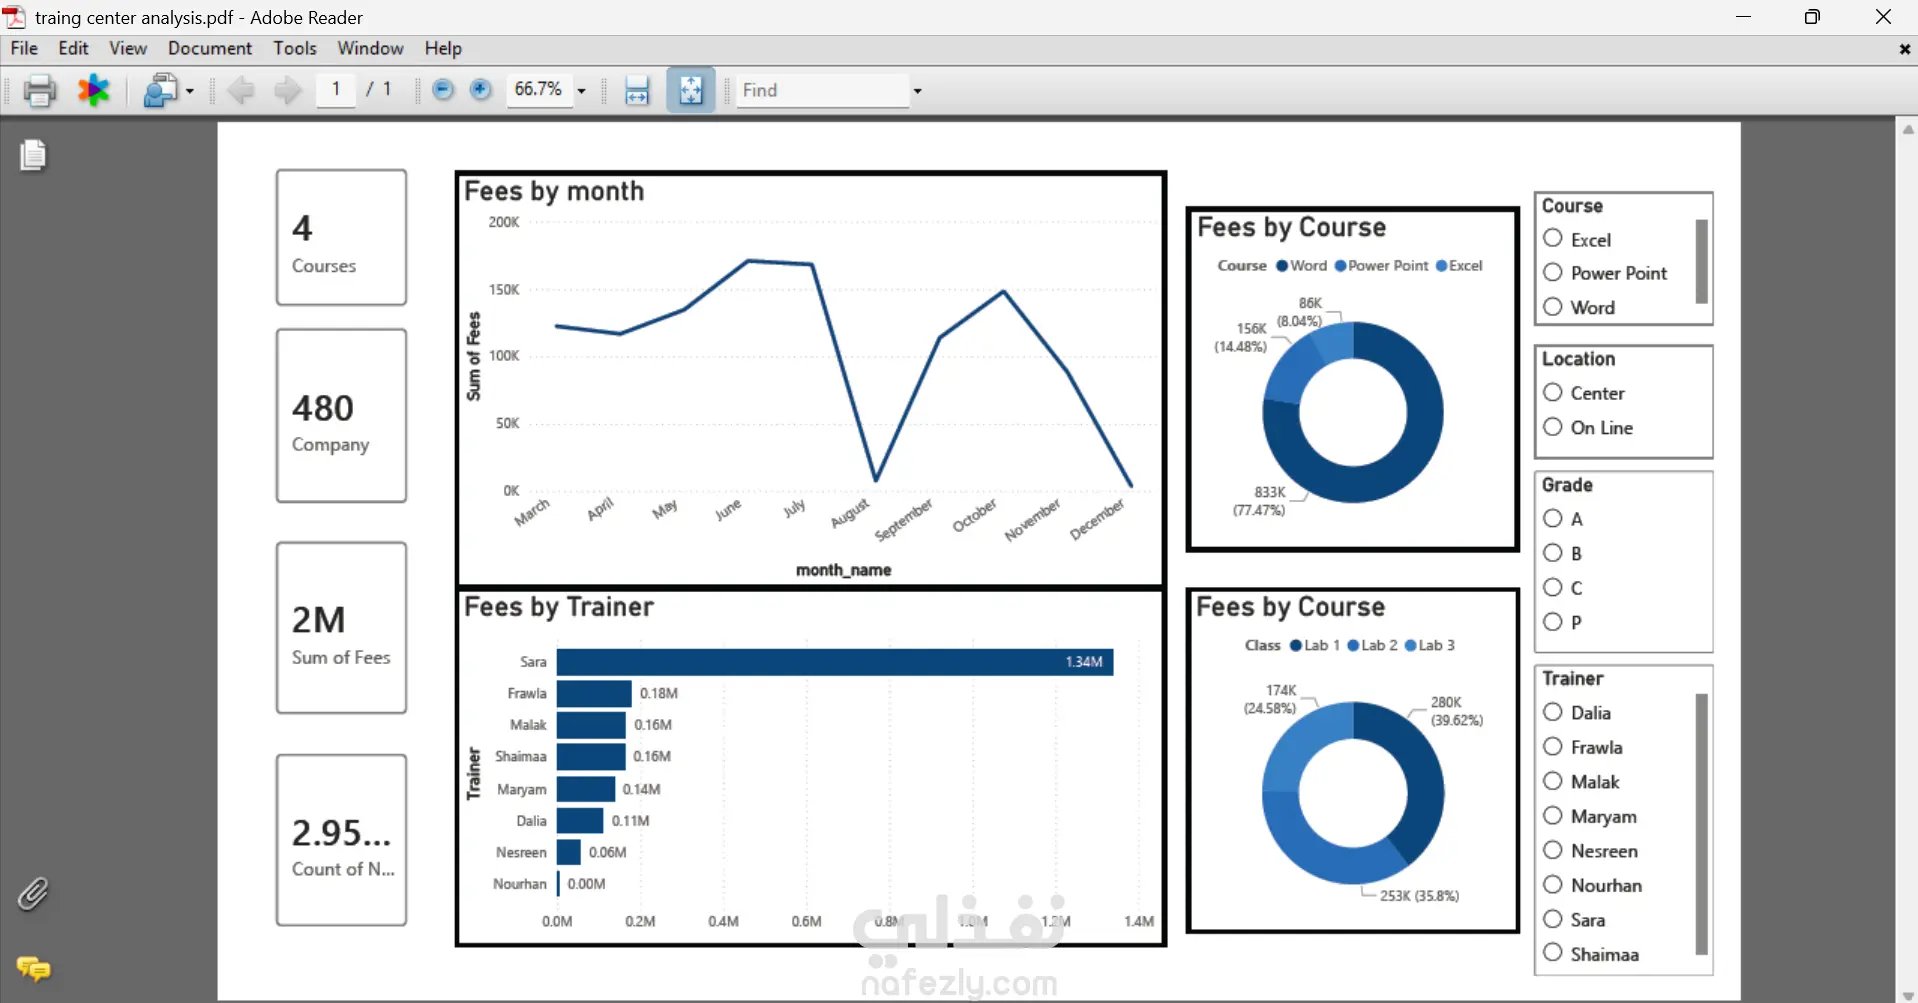Click the page number field showing 1
The width and height of the screenshot is (1918, 1003).
[336, 90]
